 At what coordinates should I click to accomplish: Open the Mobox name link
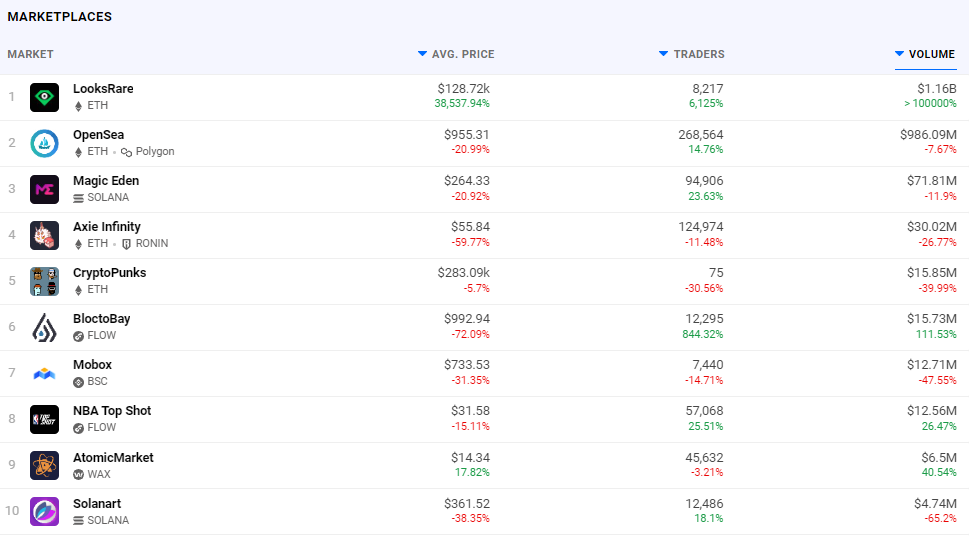click(x=92, y=365)
